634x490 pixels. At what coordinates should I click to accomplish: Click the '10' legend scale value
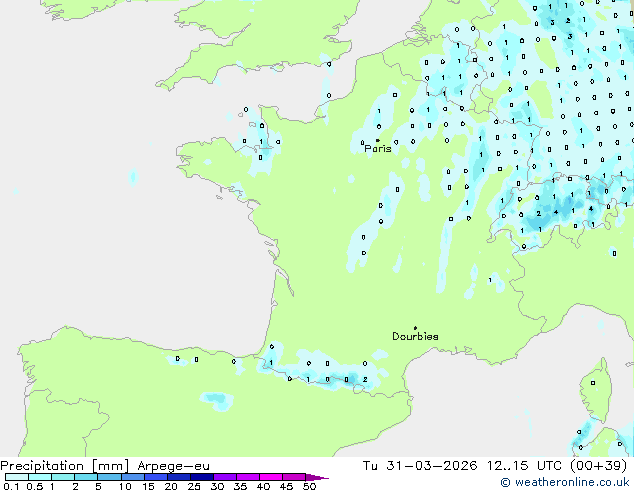(x=125, y=486)
